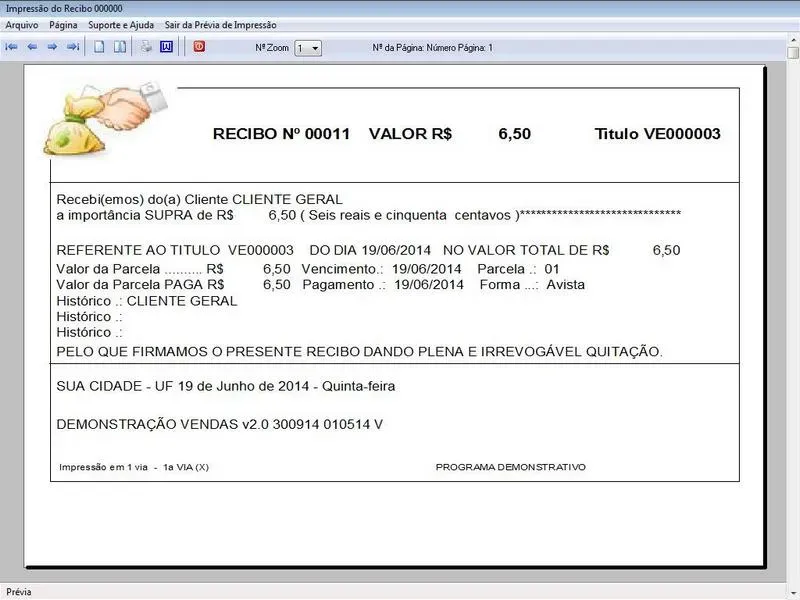Click Sair da Prévia de Impressão
Image resolution: width=800 pixels, height=600 pixels.
coord(220,24)
